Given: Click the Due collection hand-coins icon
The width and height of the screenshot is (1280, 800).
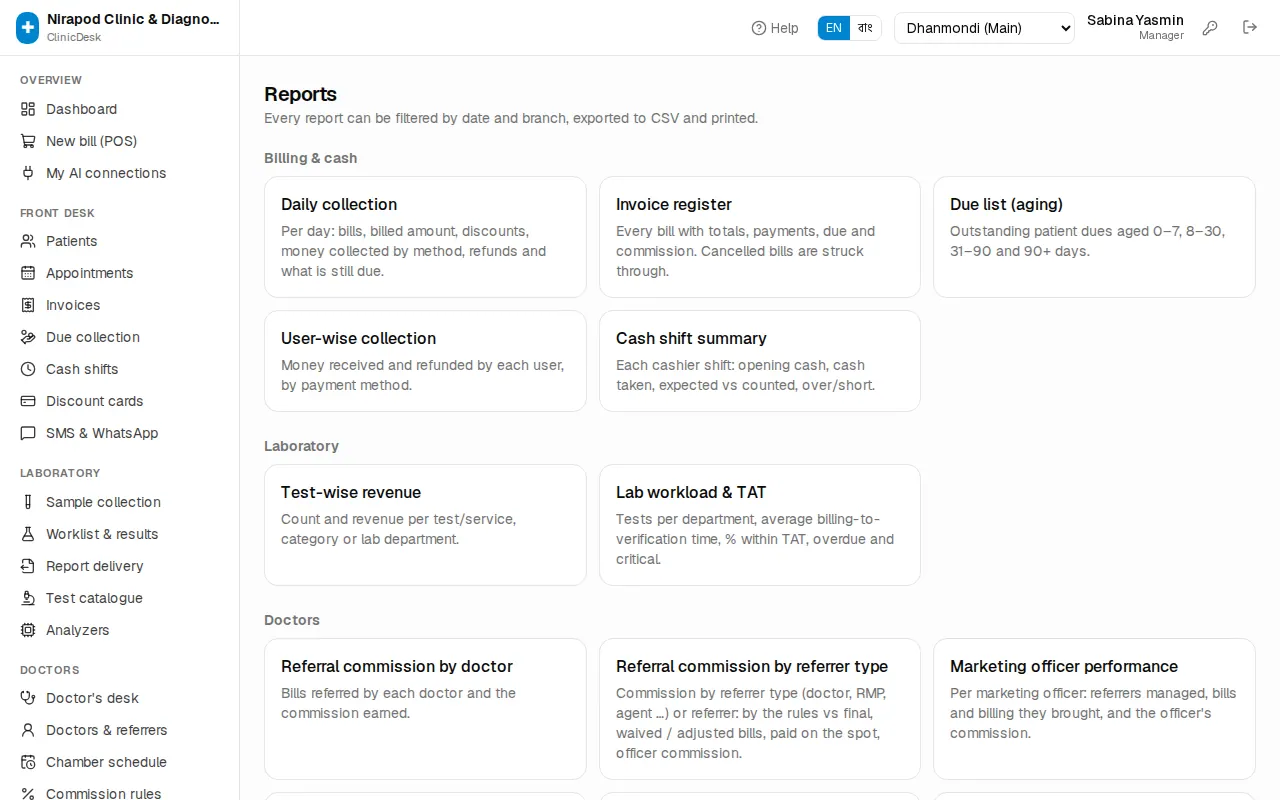Looking at the screenshot, I should [x=28, y=337].
